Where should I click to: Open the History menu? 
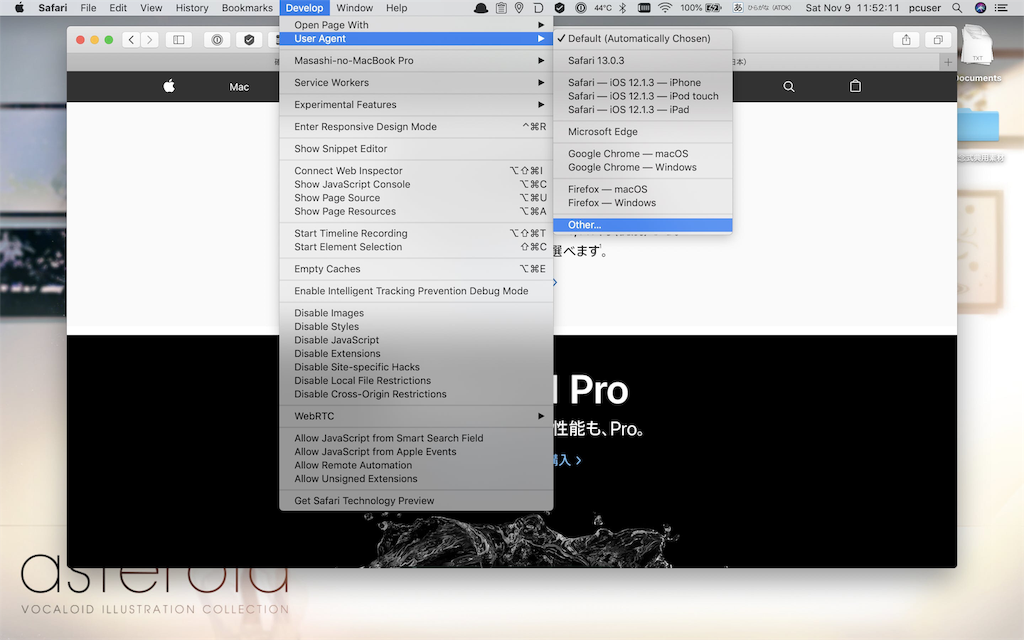[x=192, y=8]
